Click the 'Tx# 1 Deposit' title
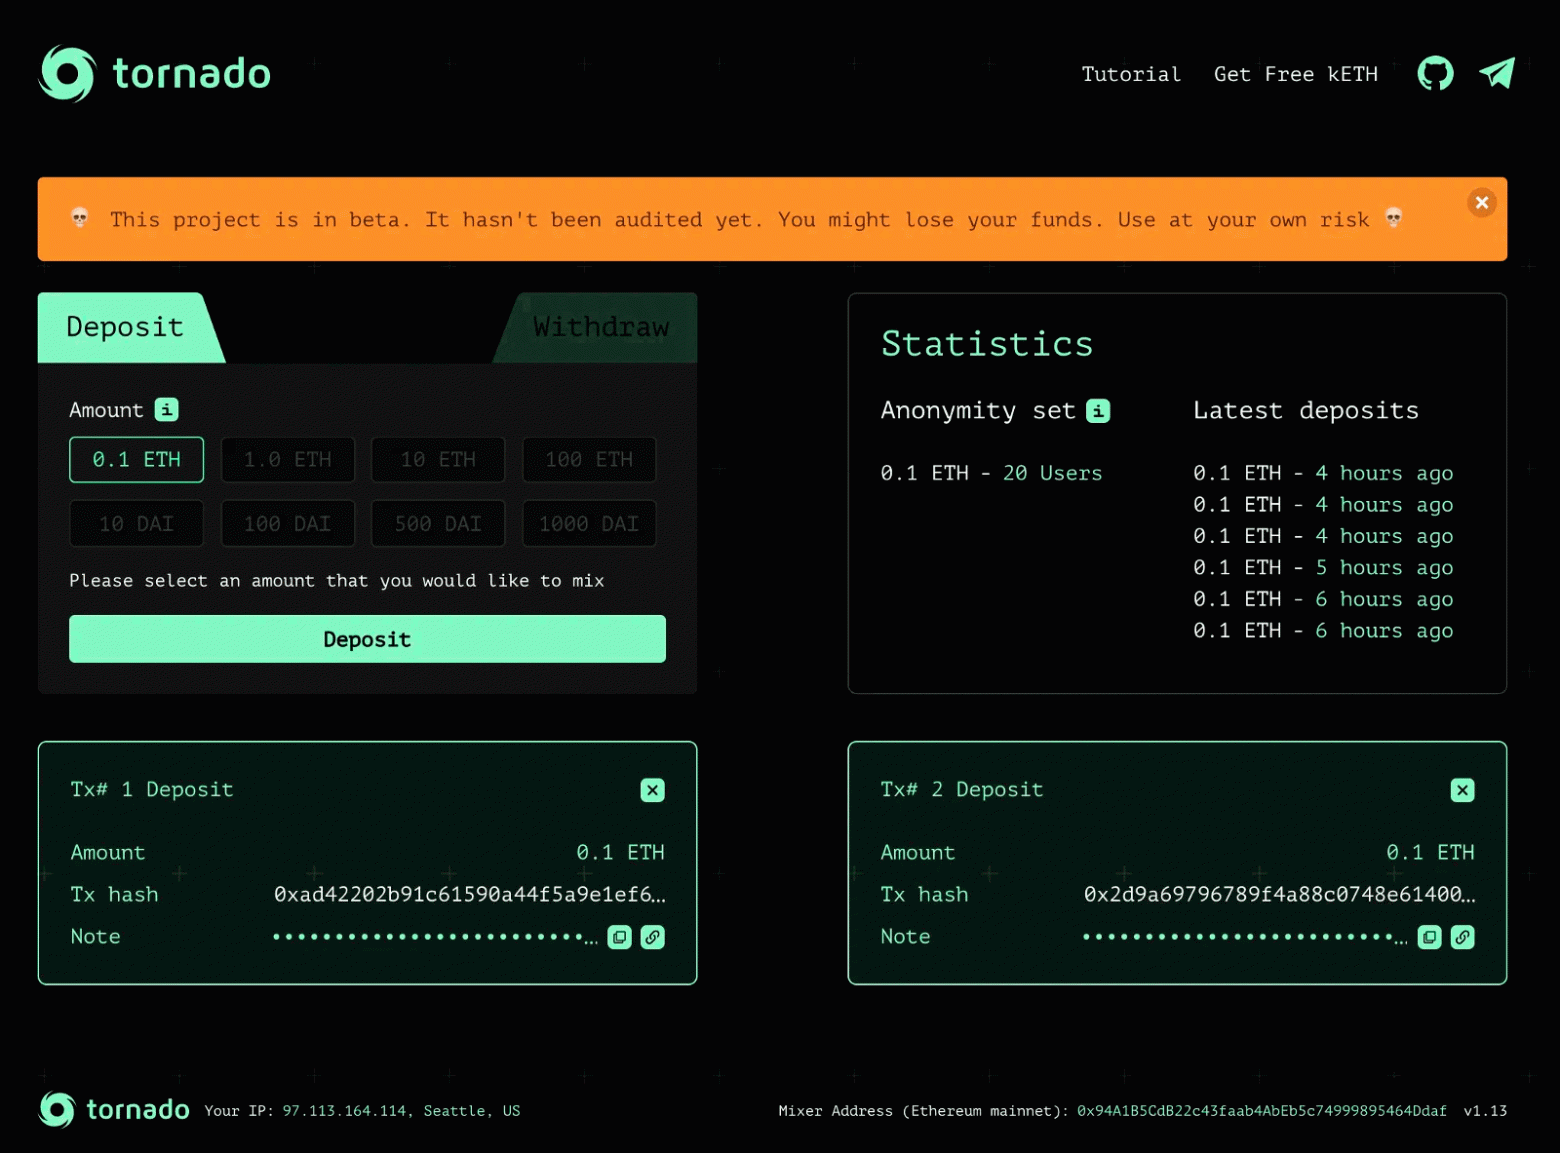Screen dimensions: 1560x1153 (152, 790)
